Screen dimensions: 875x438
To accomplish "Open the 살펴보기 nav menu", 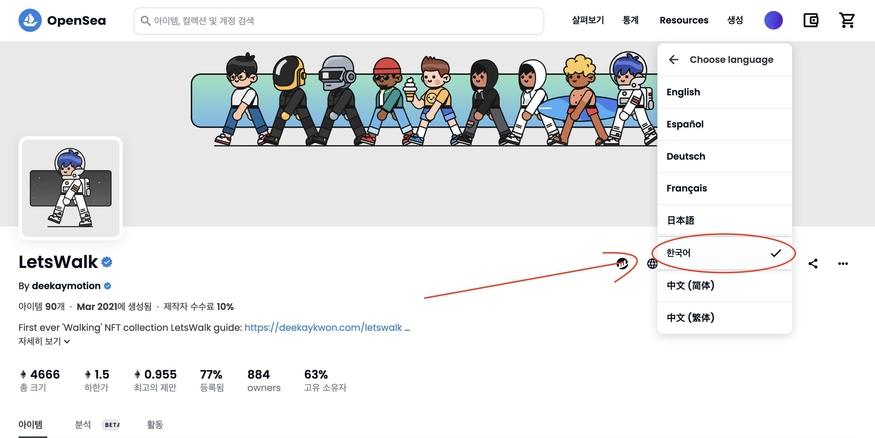I will 588,20.
